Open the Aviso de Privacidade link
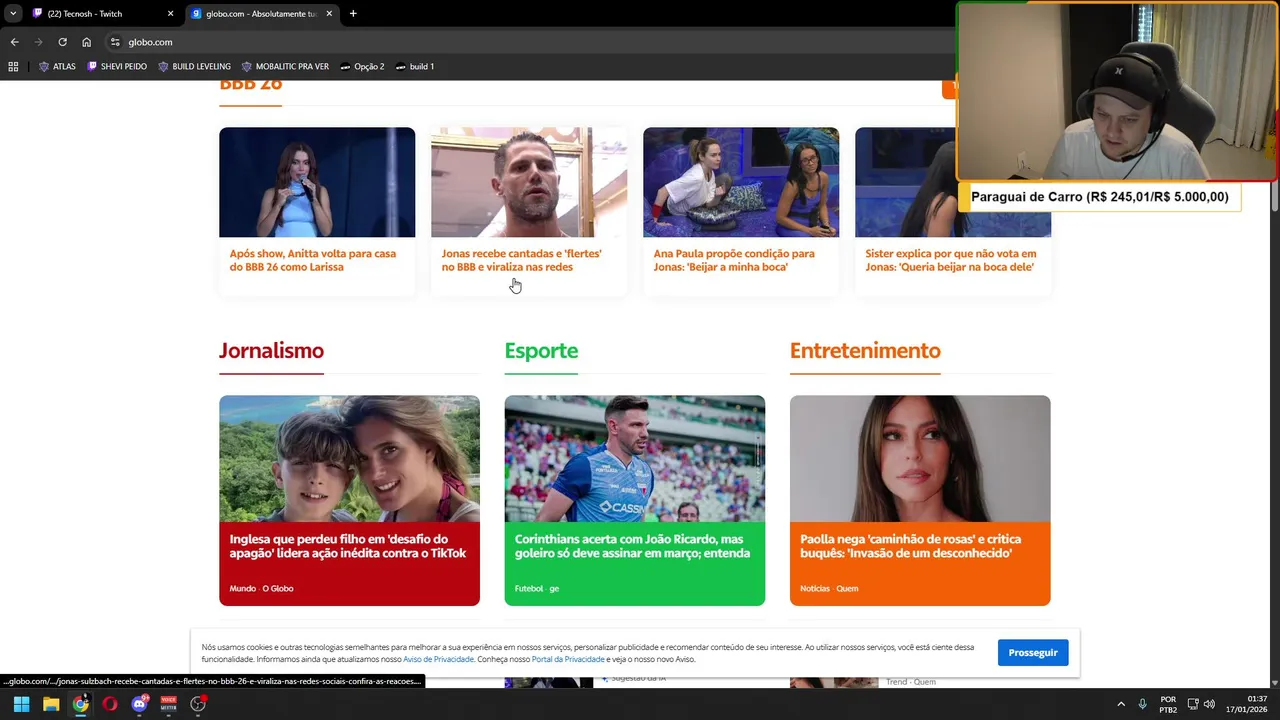 [x=438, y=659]
